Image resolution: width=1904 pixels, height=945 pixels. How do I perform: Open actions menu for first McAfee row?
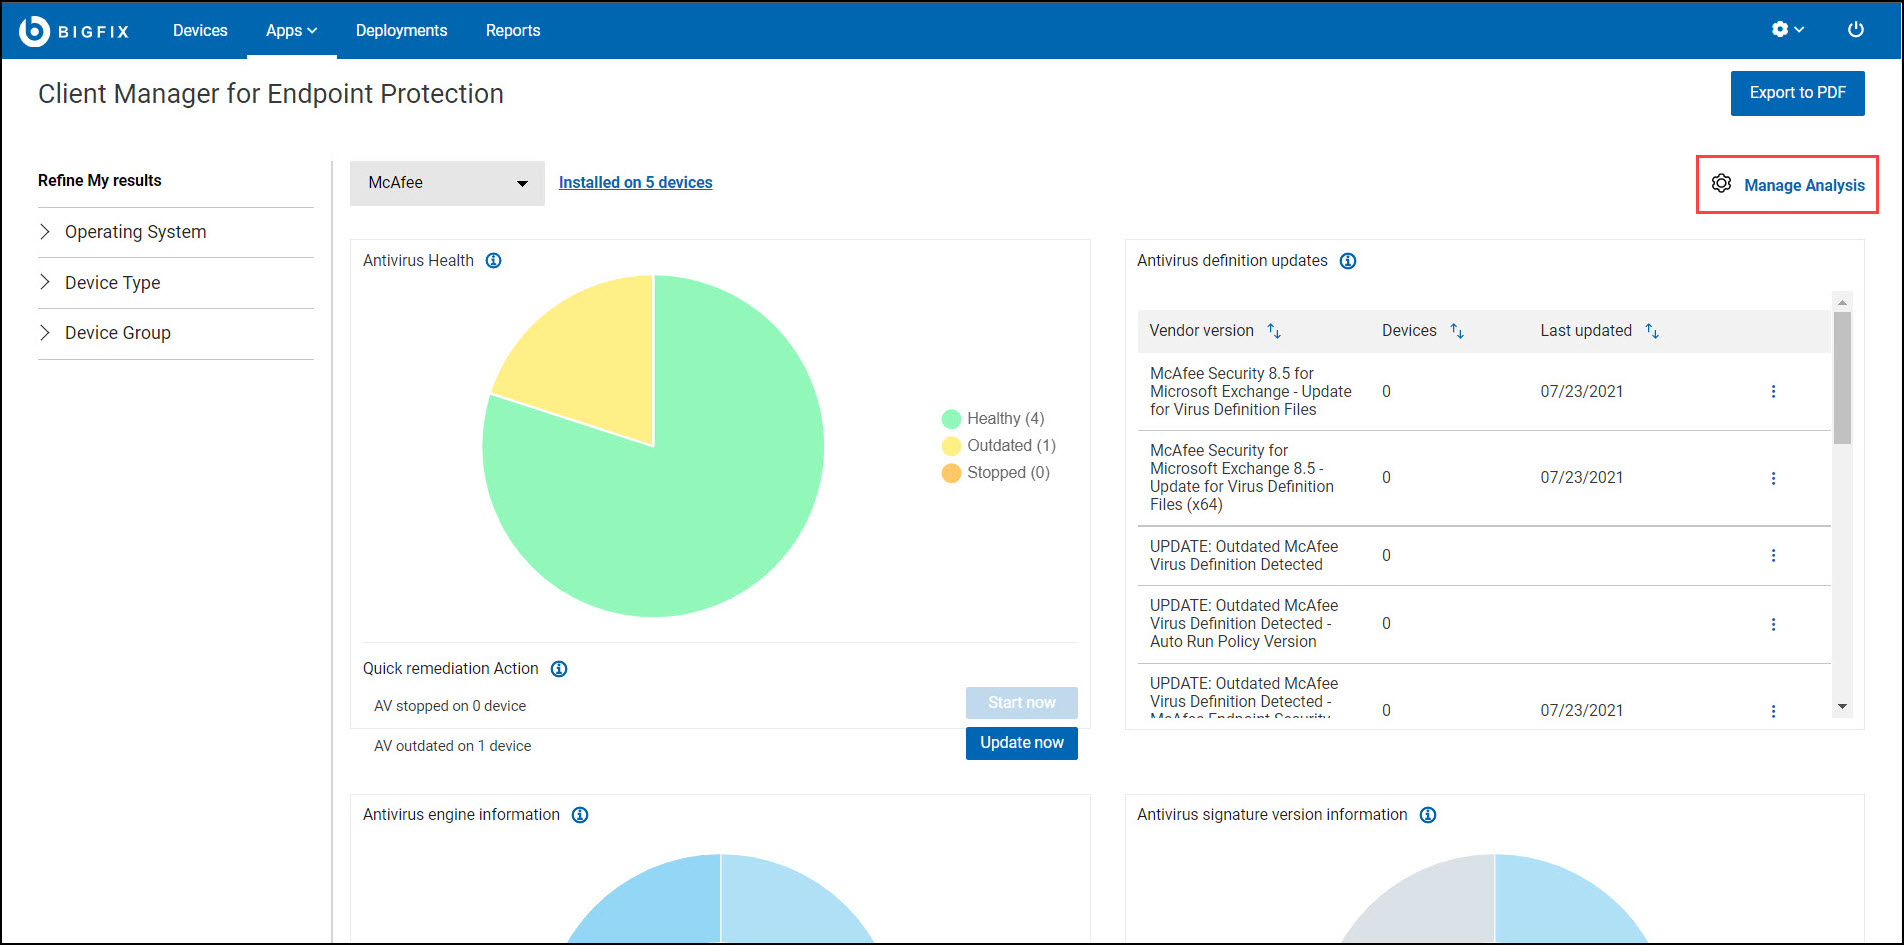pyautogui.click(x=1773, y=392)
